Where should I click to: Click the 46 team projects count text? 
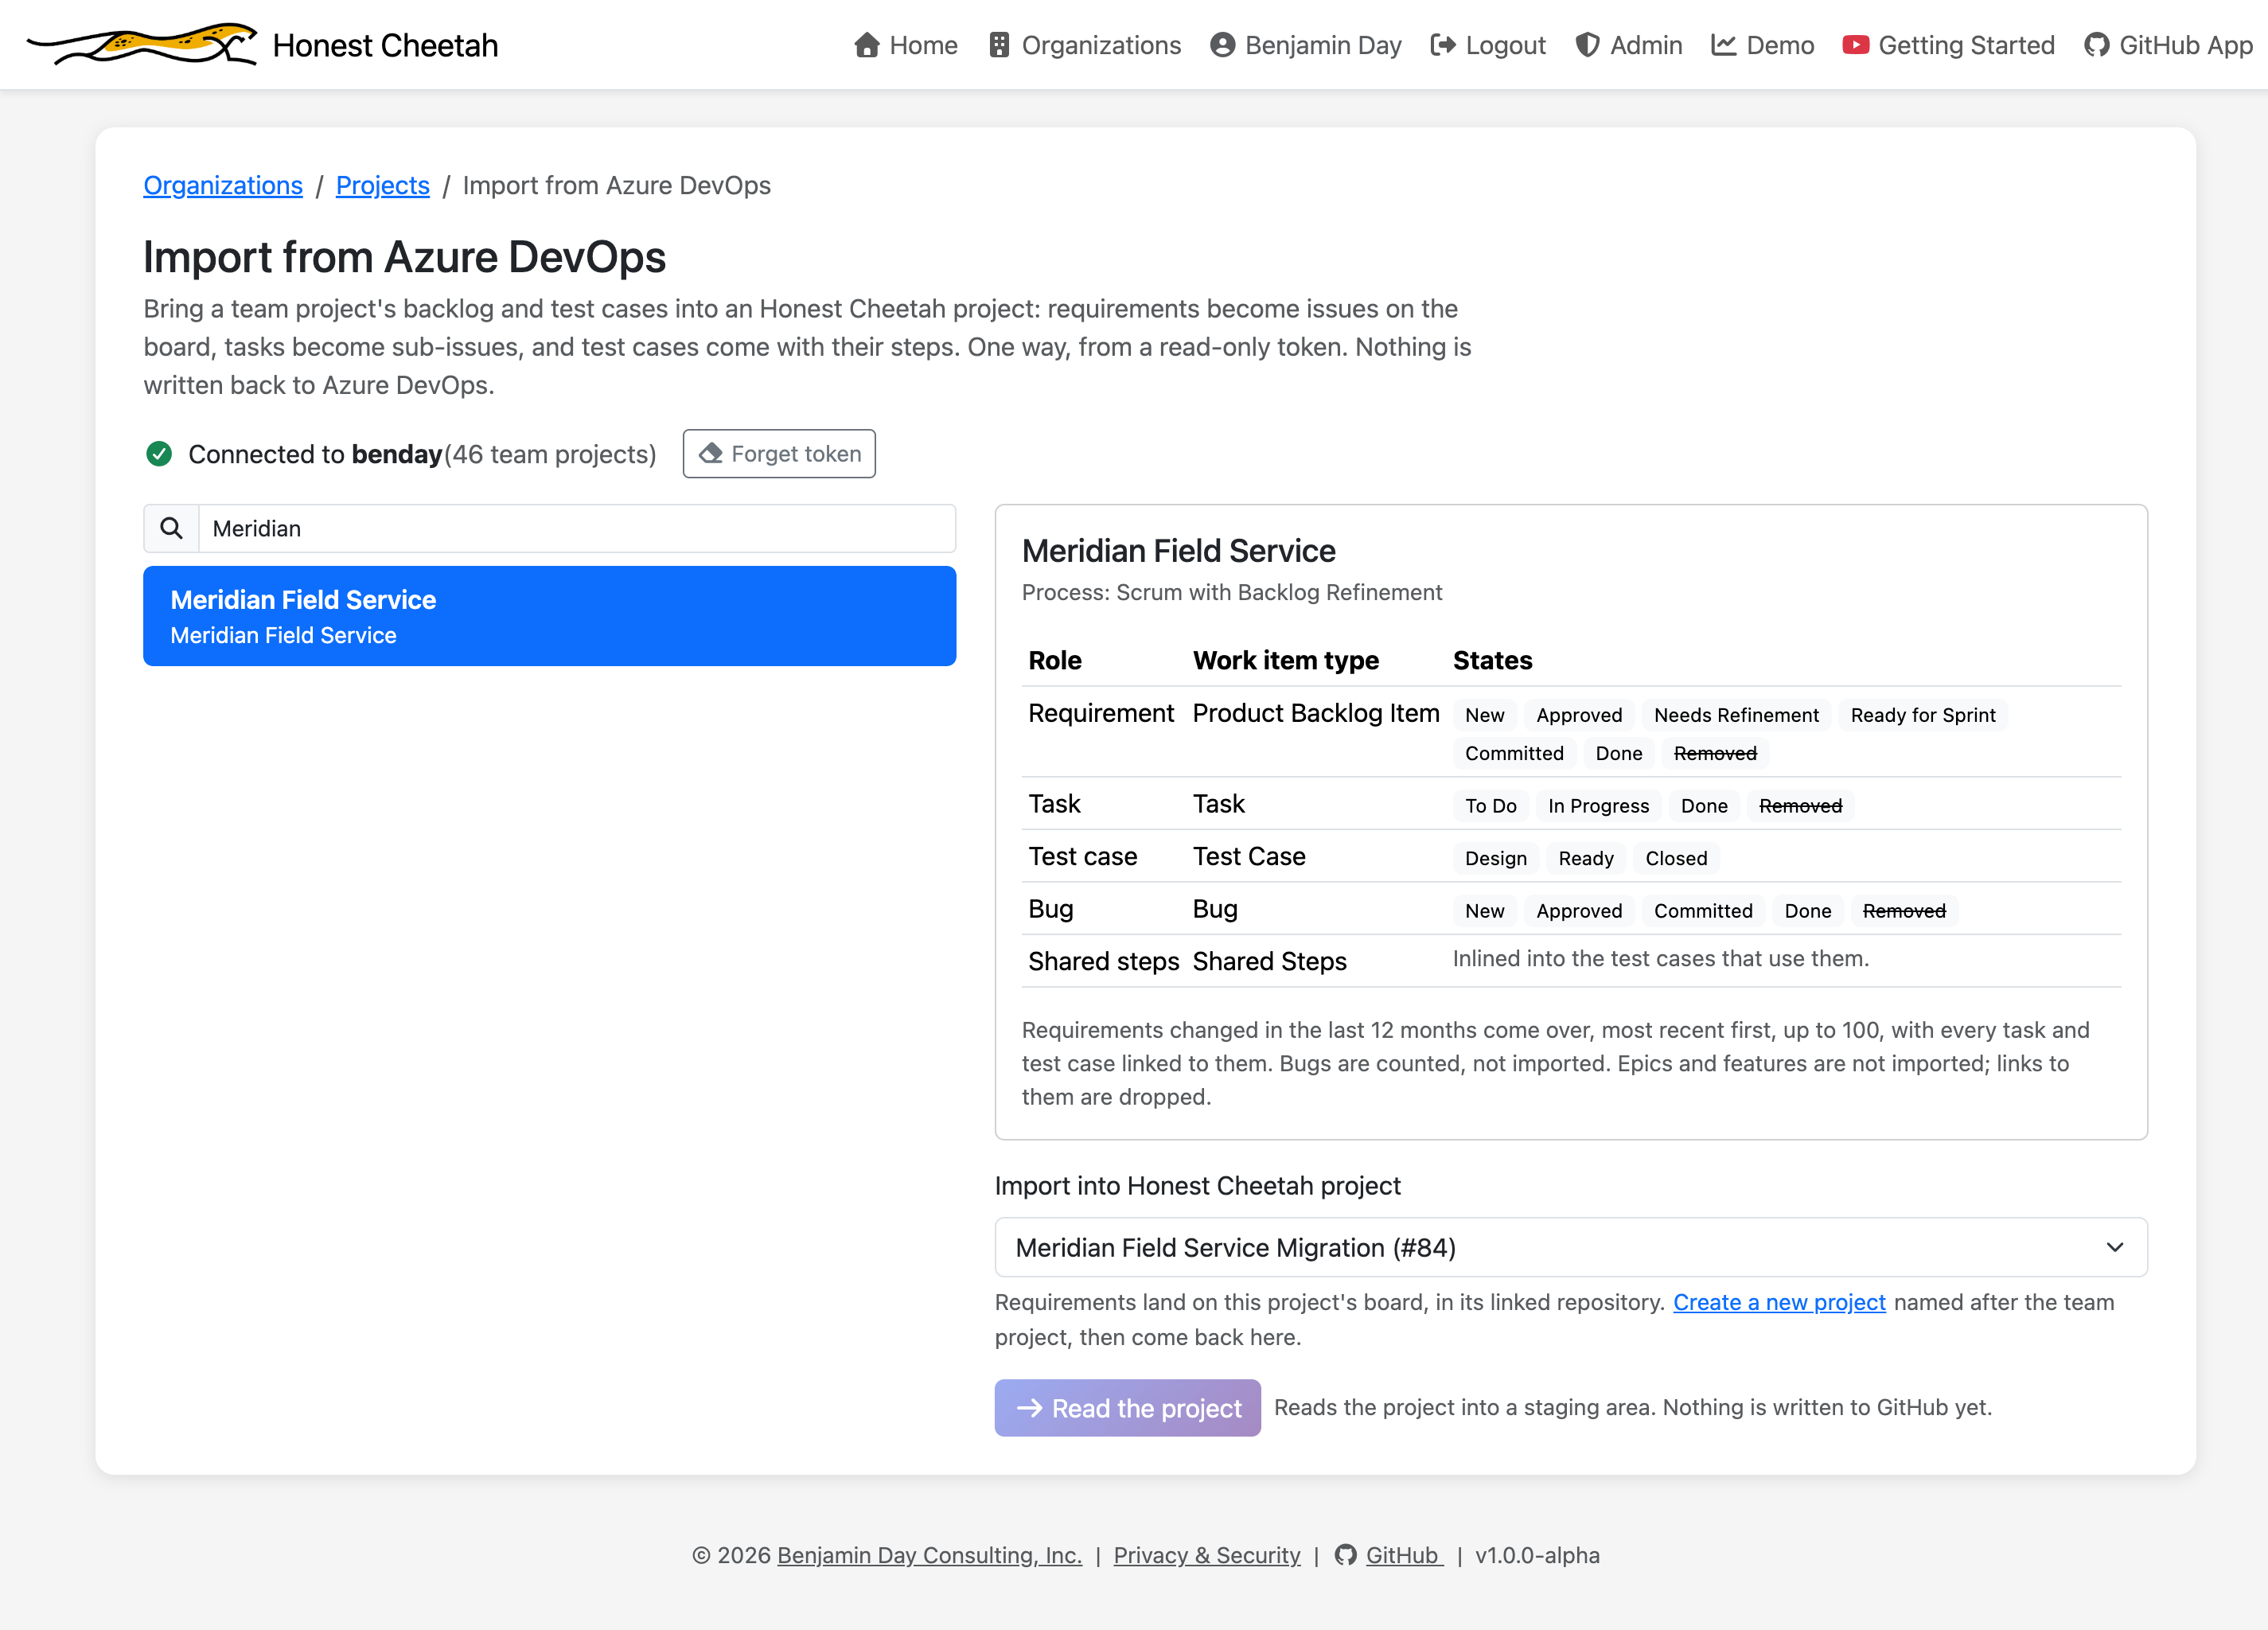(x=550, y=454)
